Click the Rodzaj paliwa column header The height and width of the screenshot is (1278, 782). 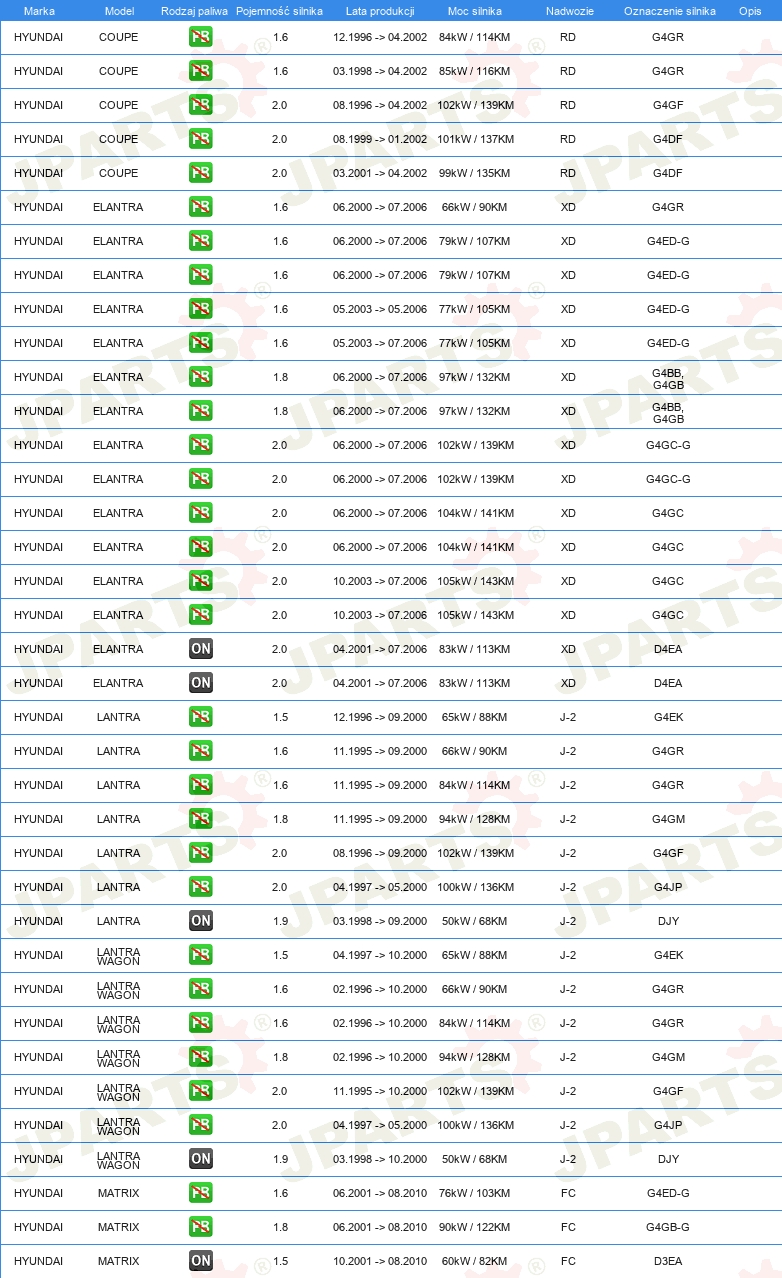pos(194,11)
